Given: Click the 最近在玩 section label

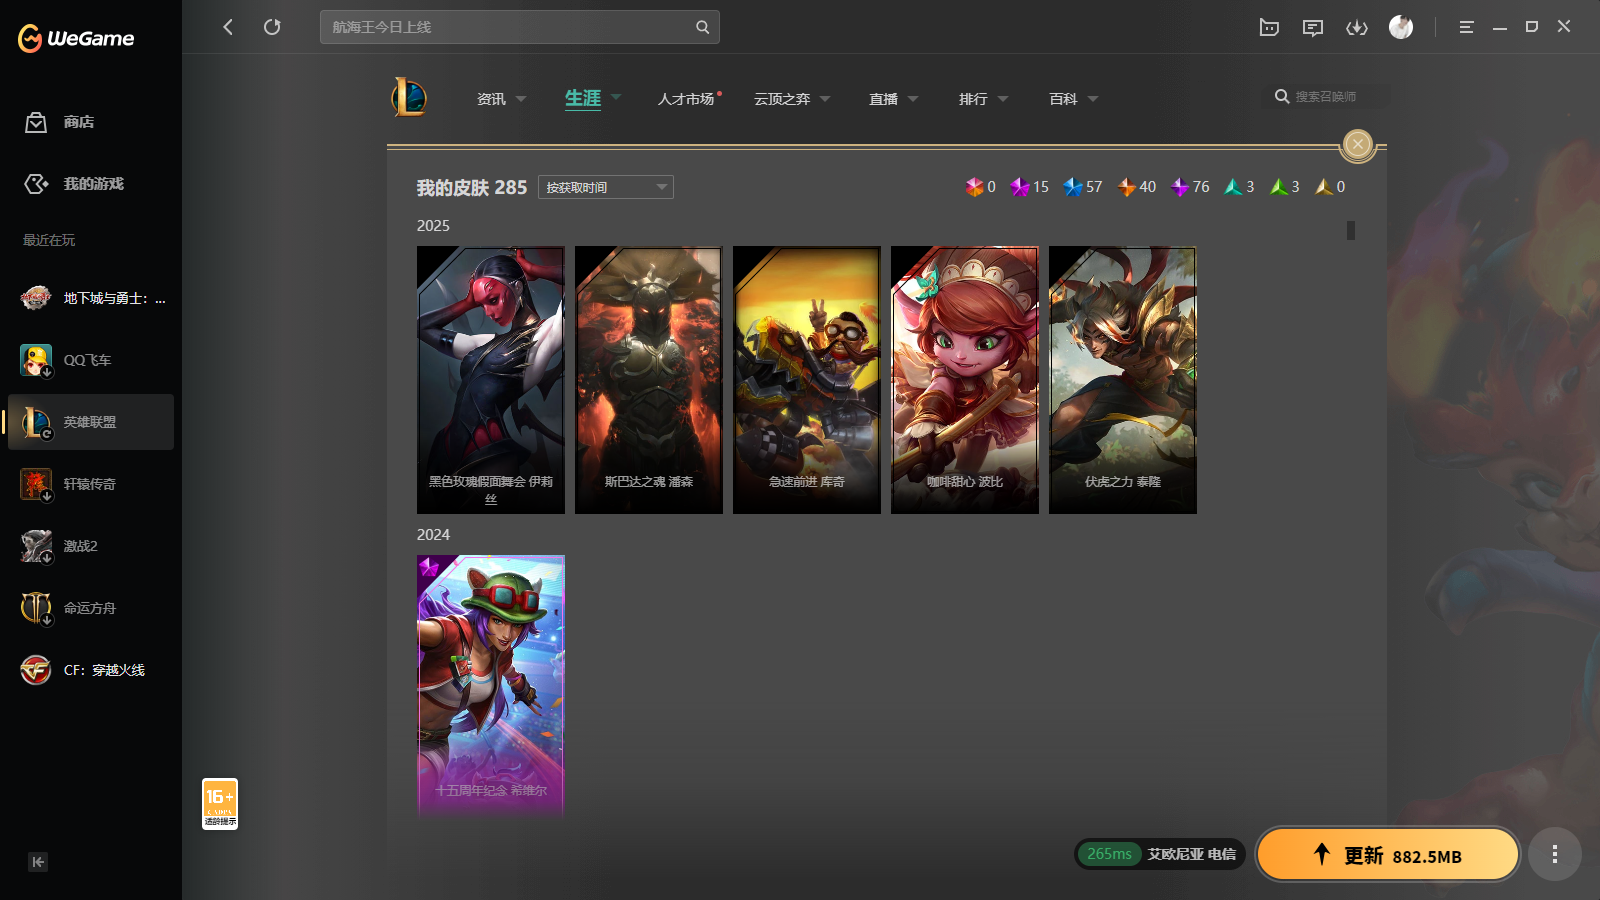Looking at the screenshot, I should [x=49, y=240].
